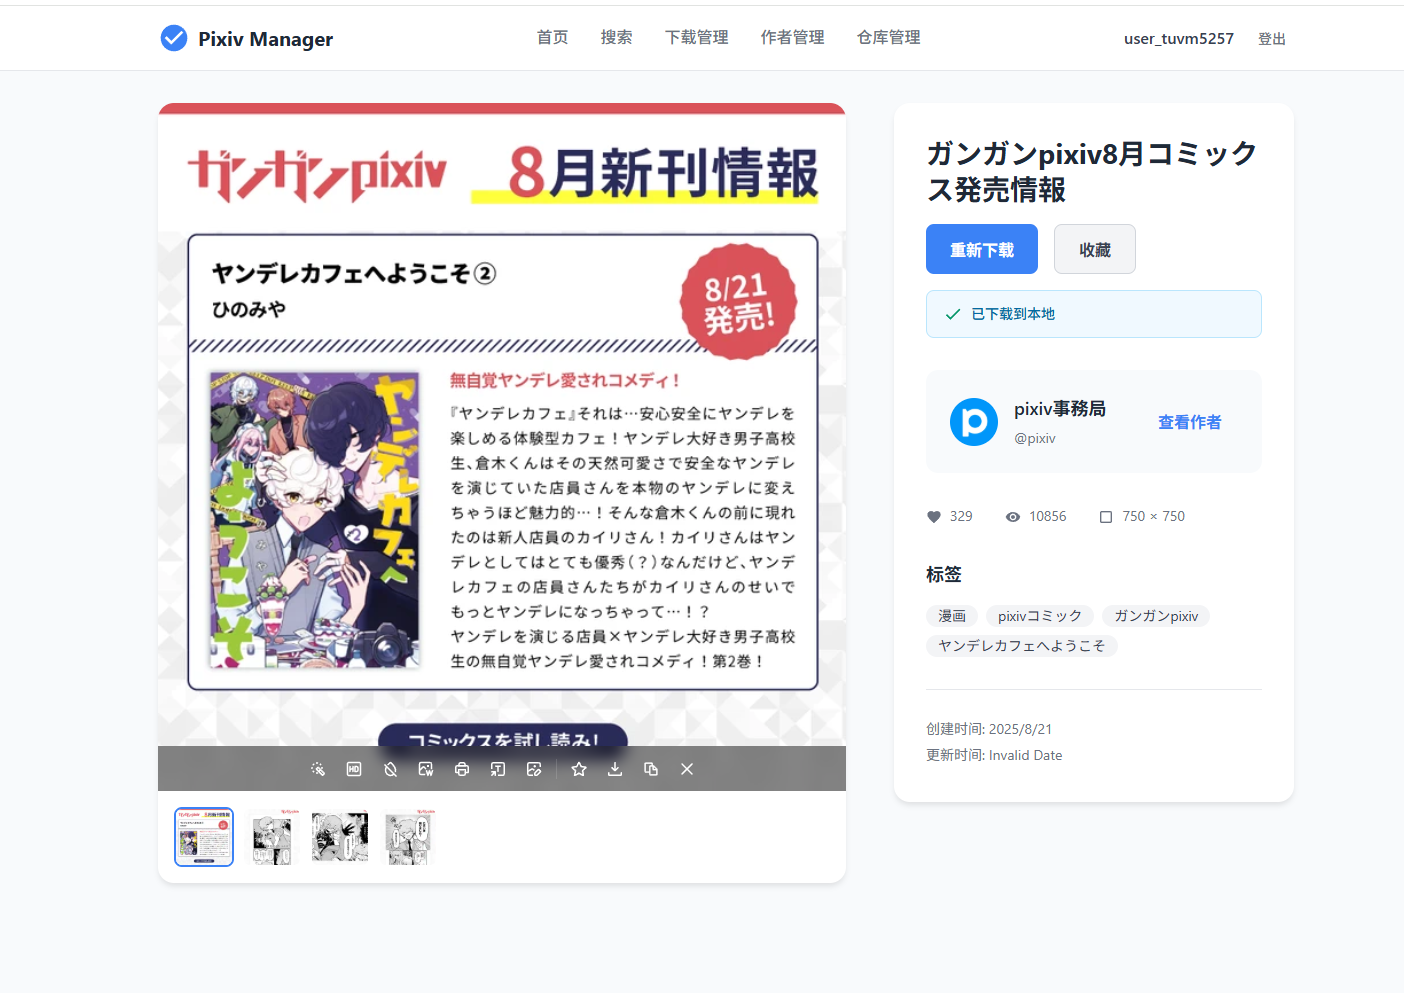Viewport: 1404px width, 993px height.
Task: Copy image using the copy icon
Action: [651, 769]
